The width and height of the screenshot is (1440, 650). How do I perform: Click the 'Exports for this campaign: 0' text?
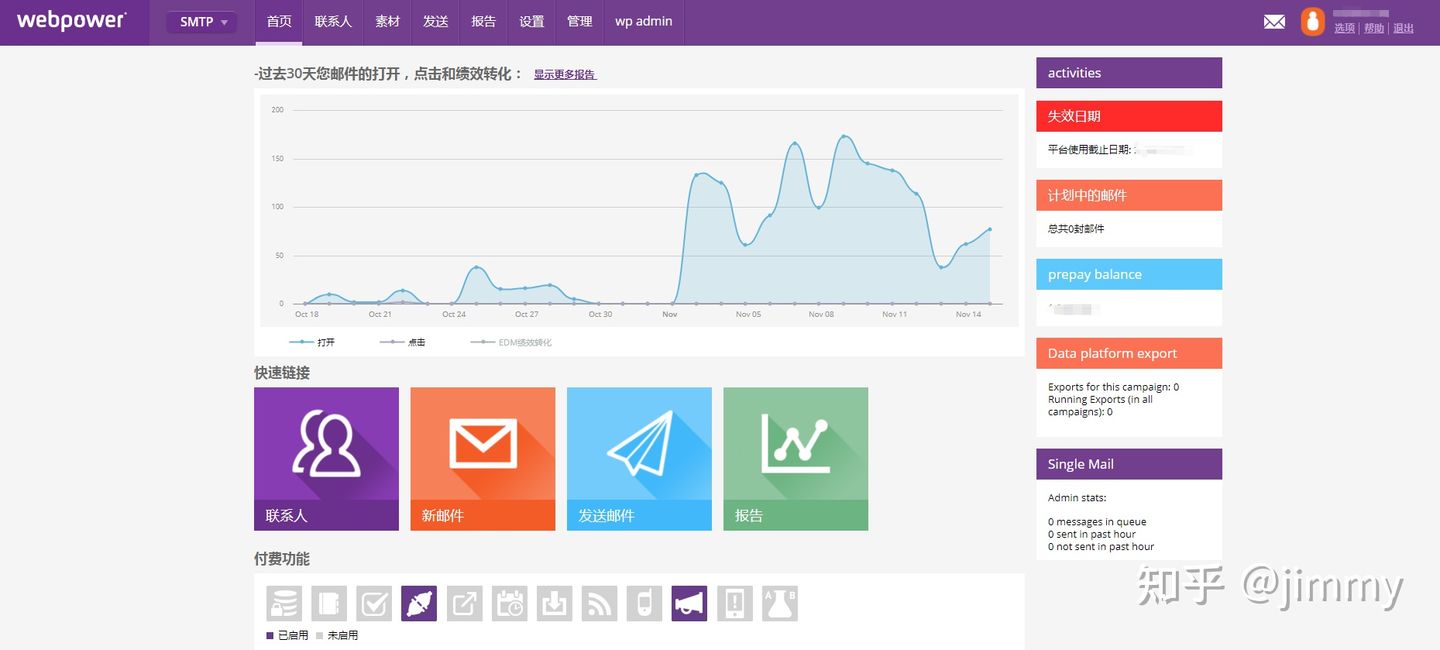click(1113, 387)
